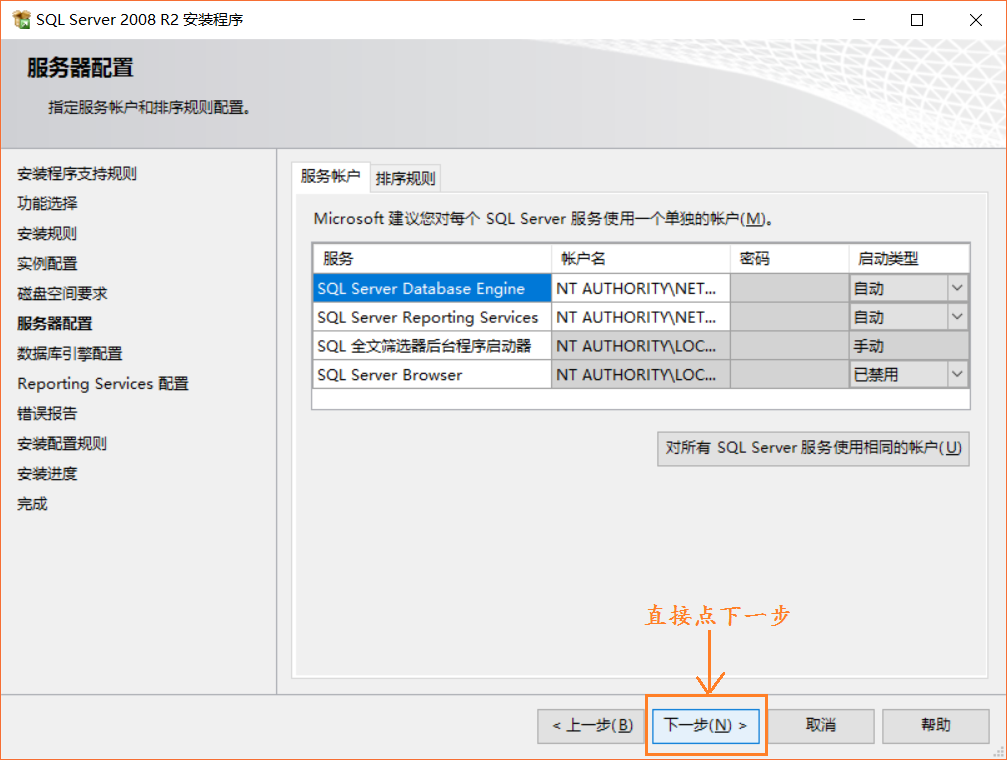This screenshot has width=1007, height=760.
Task: Click 安装进度 step in sidebar
Action: 47,473
